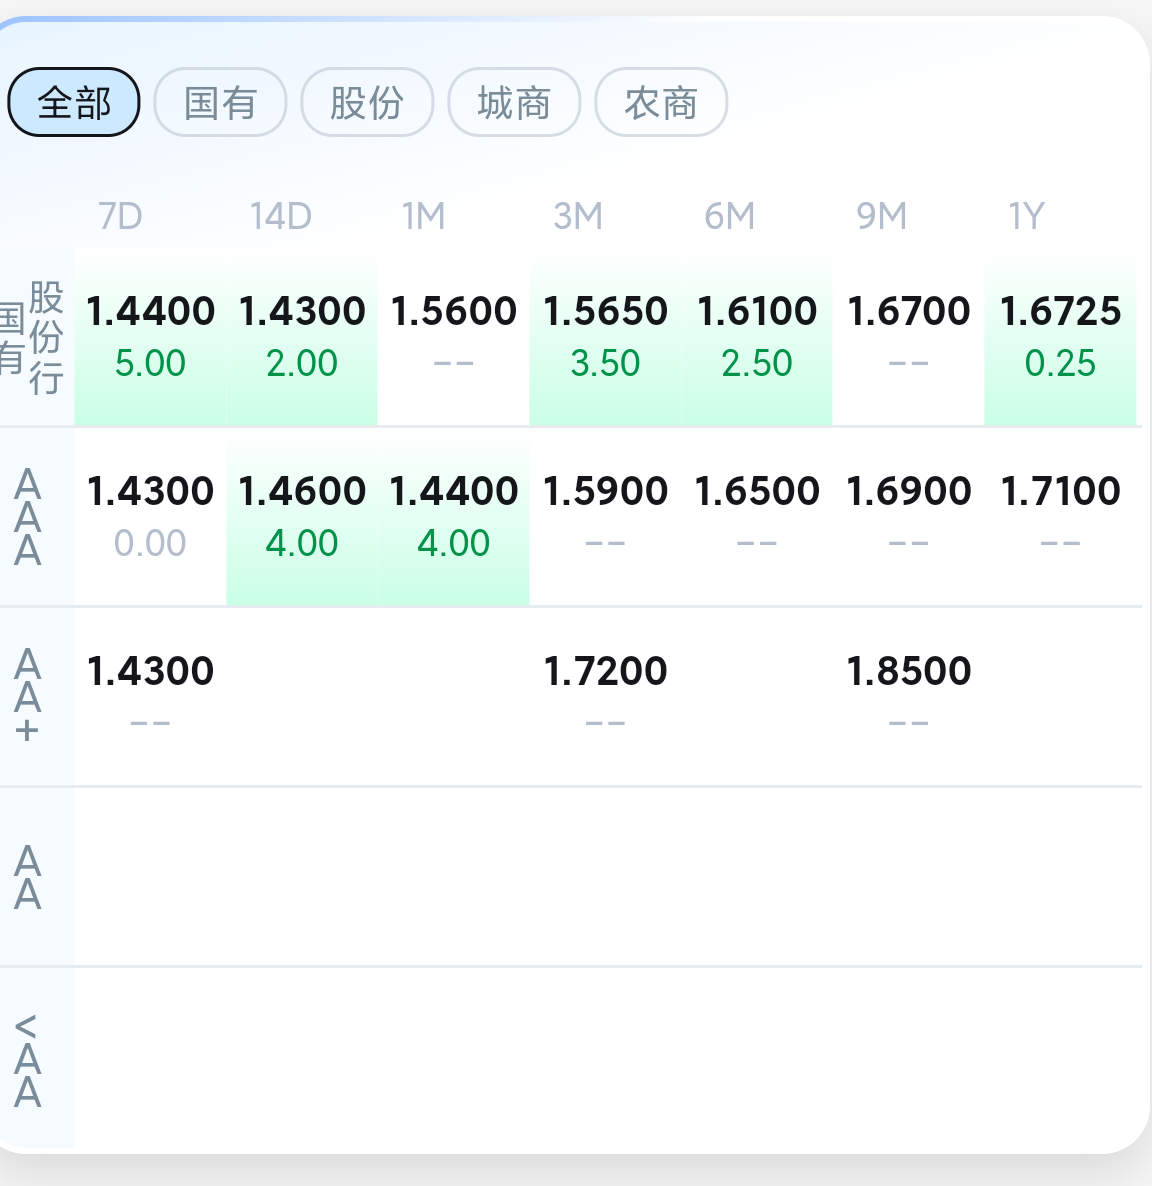The width and height of the screenshot is (1152, 1186).
Task: Open the AA+ 1.8500 cell under 9M
Action: tap(908, 697)
